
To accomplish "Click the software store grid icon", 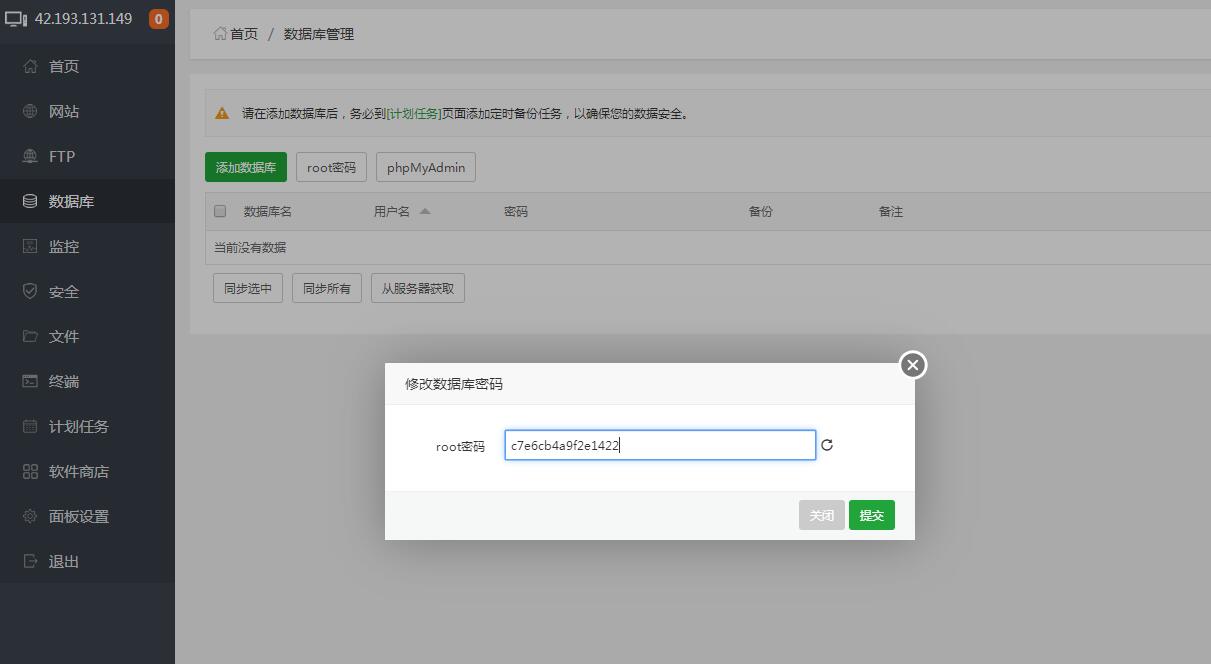I will 31,471.
